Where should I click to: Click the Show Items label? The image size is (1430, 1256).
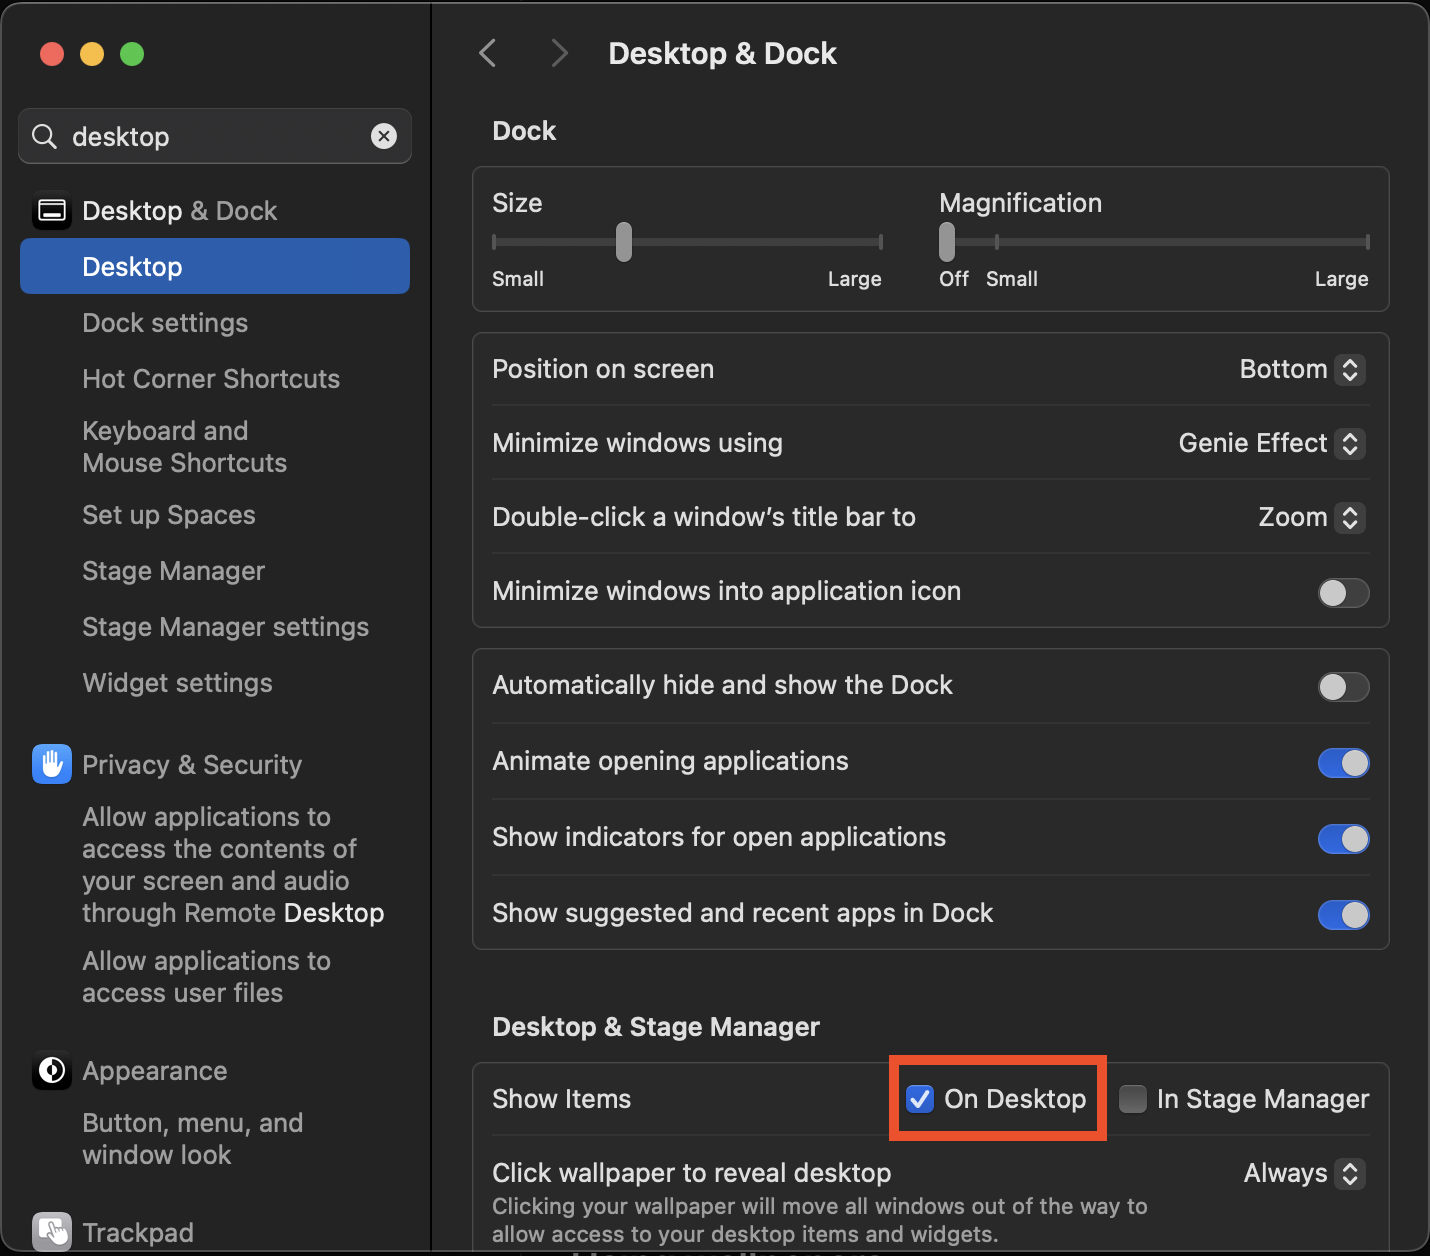click(x=562, y=1099)
